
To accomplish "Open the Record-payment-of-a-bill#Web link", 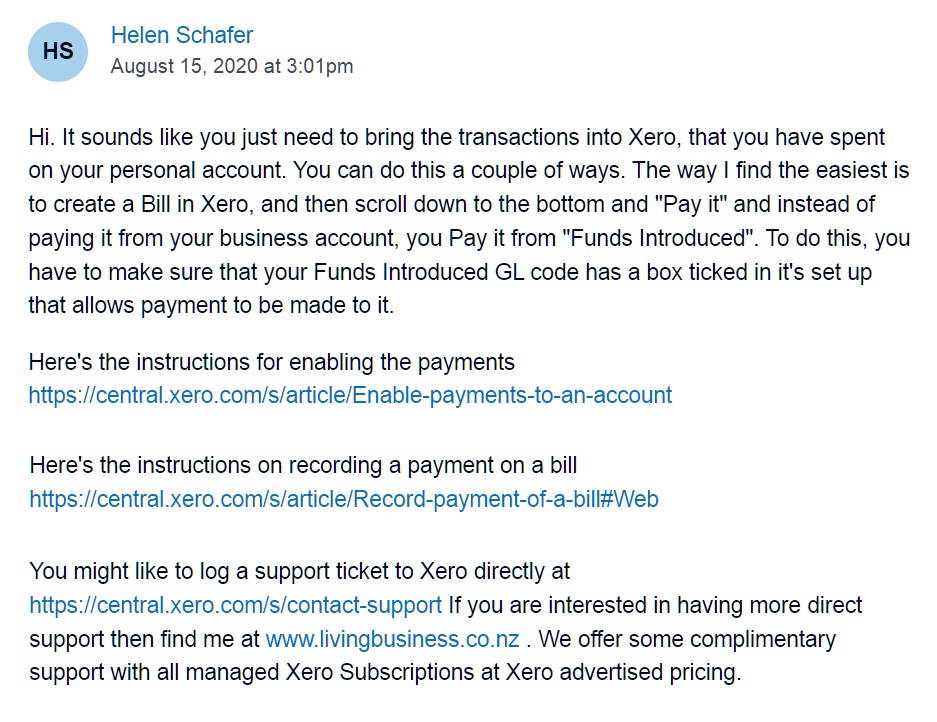I will pyautogui.click(x=344, y=498).
